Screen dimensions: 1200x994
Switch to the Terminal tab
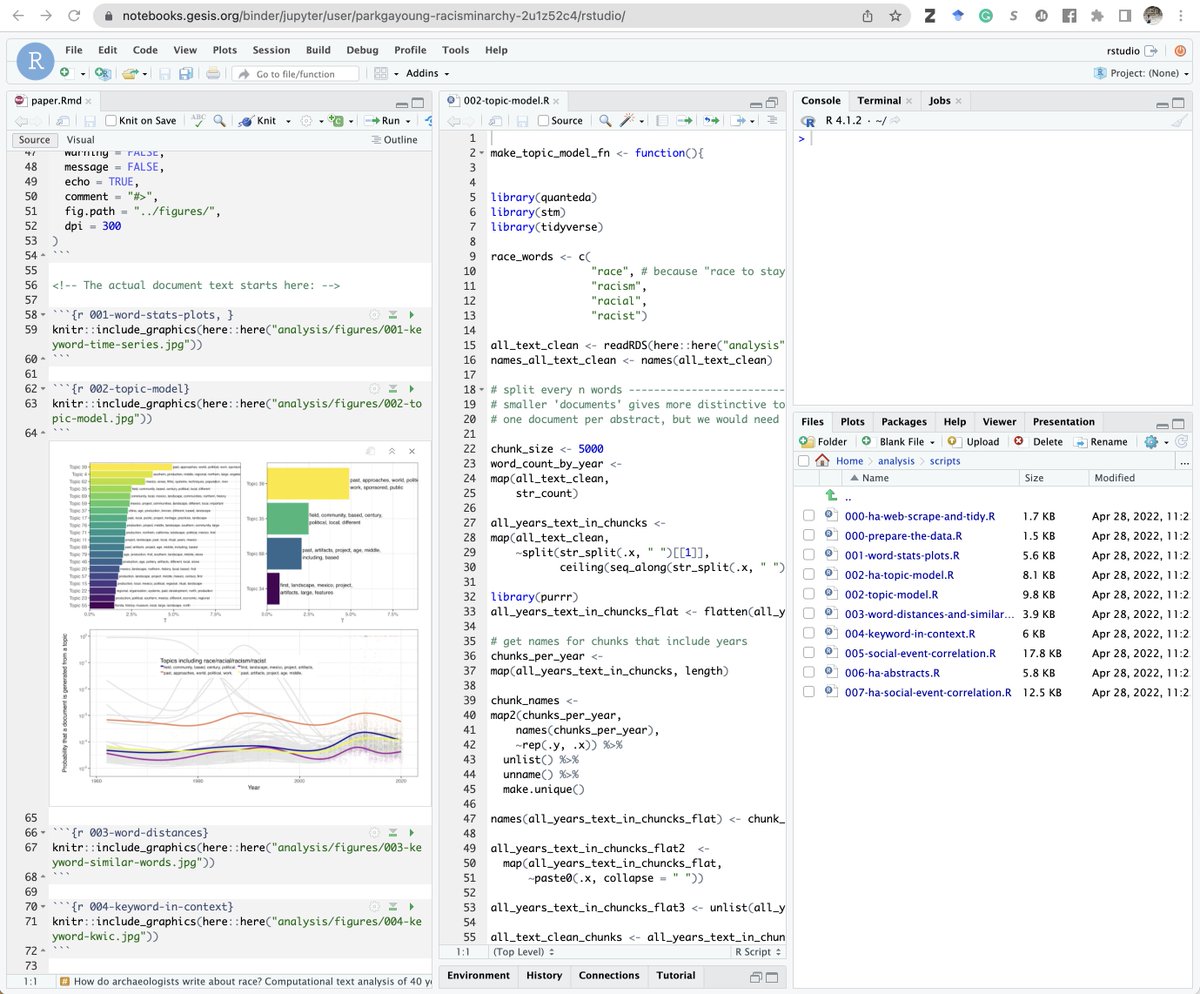pyautogui.click(x=879, y=100)
